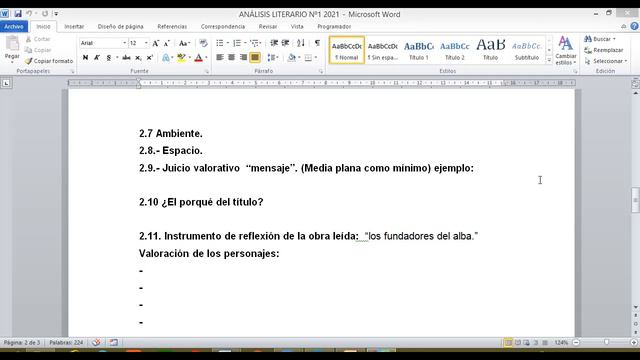Toggle show paragraph marks (¶)
The image size is (640, 360).
coord(317,43)
